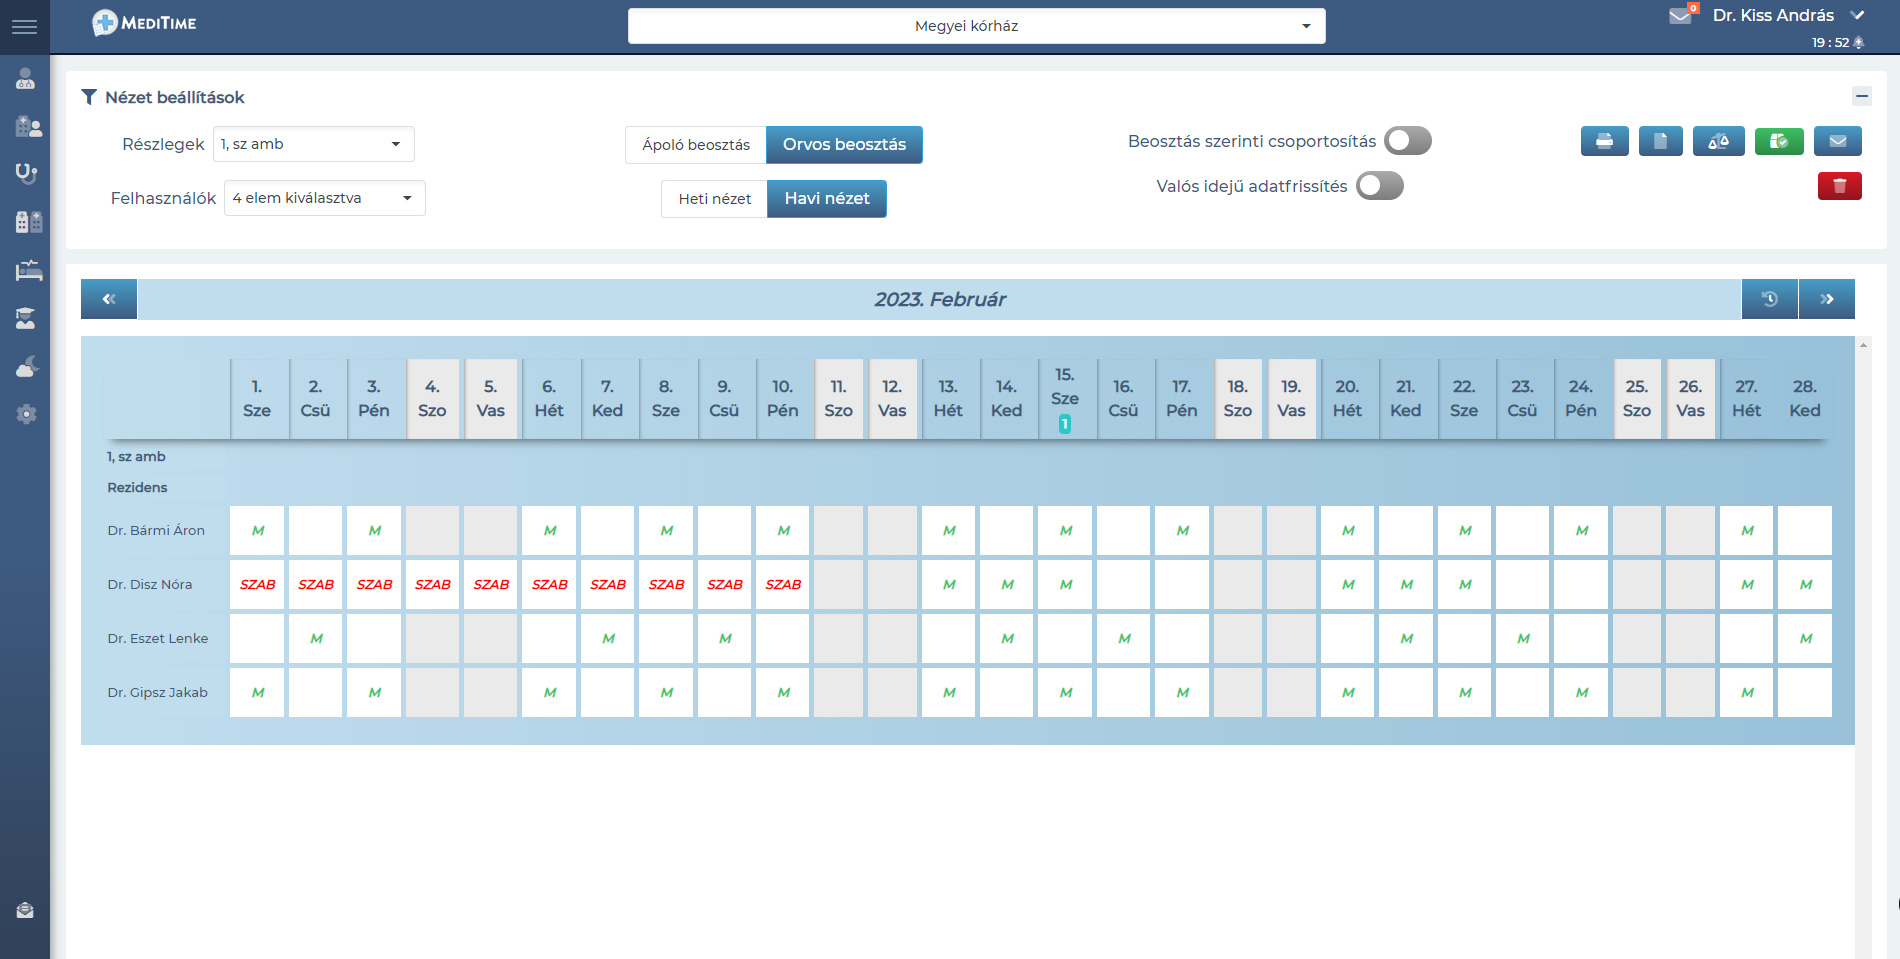This screenshot has width=1900, height=959.
Task: Open the mail inbox with 0 badge
Action: 1682,14
